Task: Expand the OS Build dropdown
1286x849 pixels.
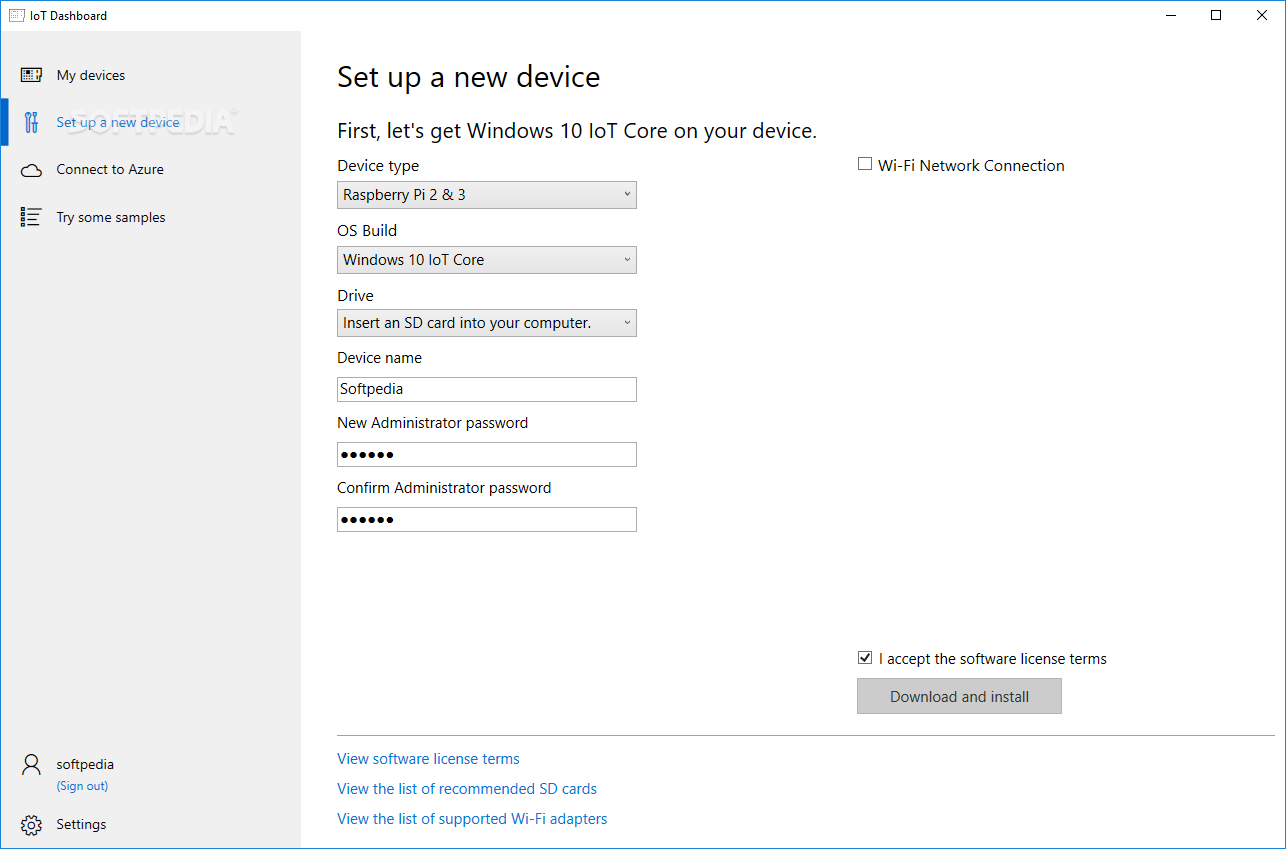Action: pos(487,260)
